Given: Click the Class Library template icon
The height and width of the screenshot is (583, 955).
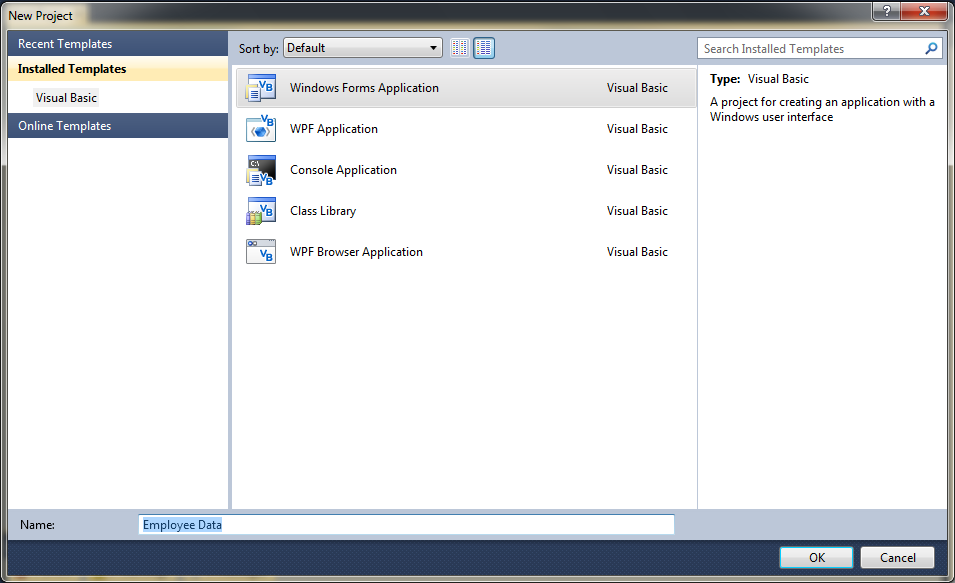Looking at the screenshot, I should click(261, 211).
